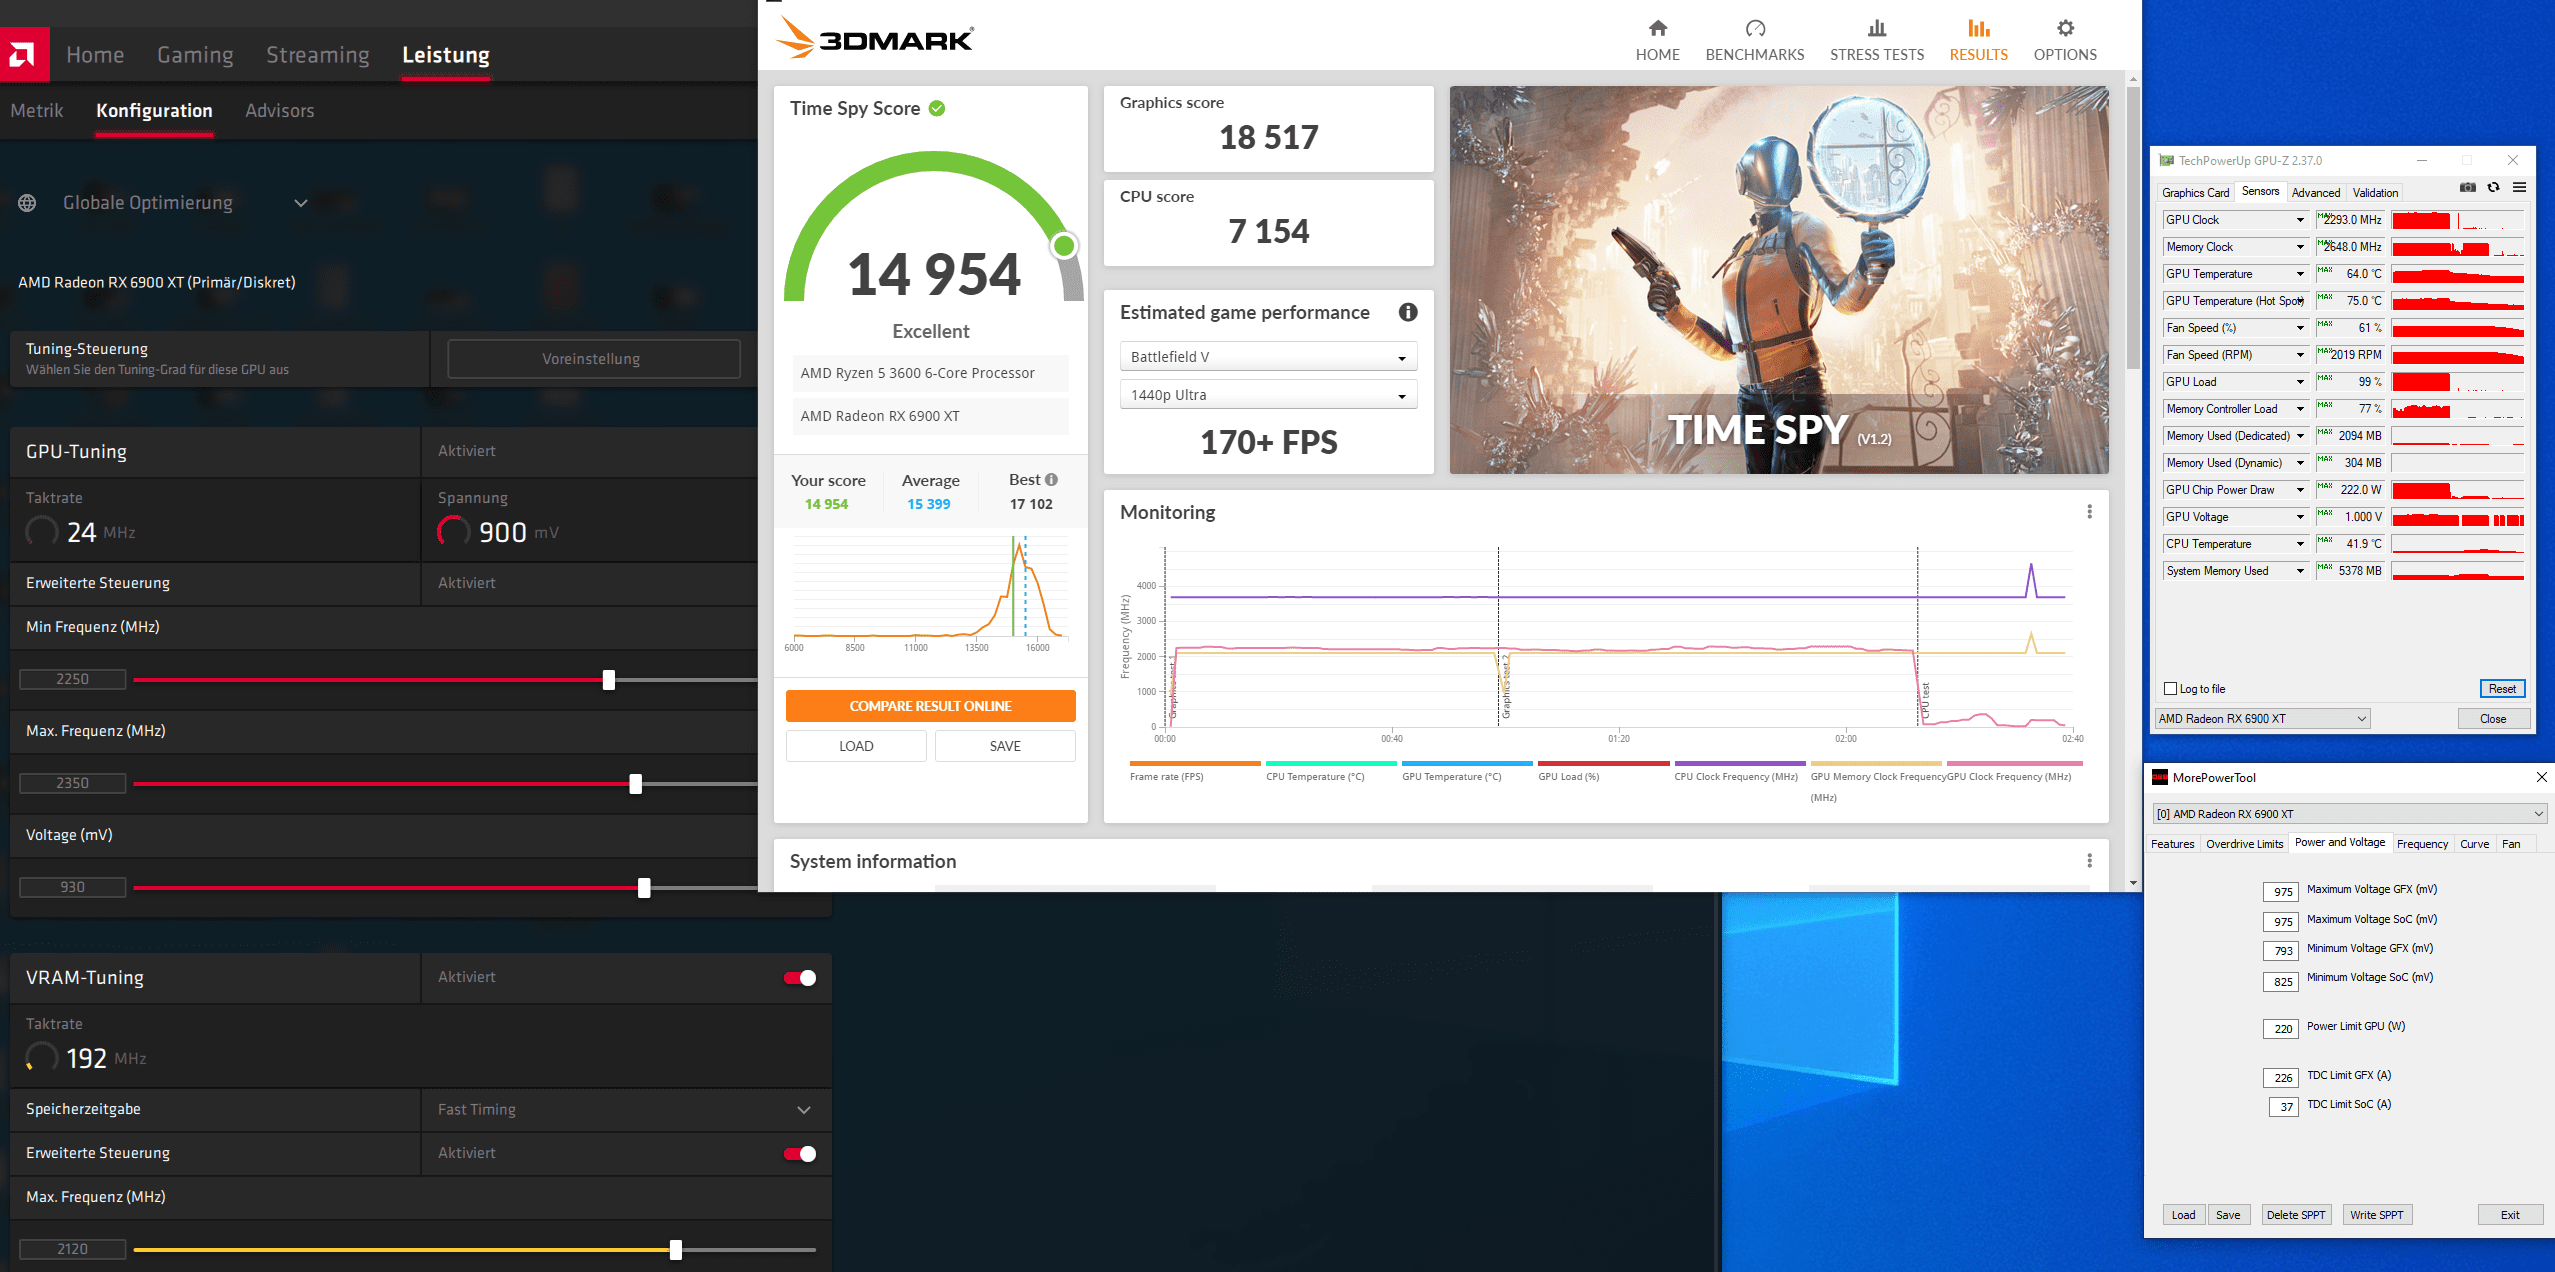Click MorePowerTool Exit button
The width and height of the screenshot is (2555, 1272).
[x=2510, y=1215]
